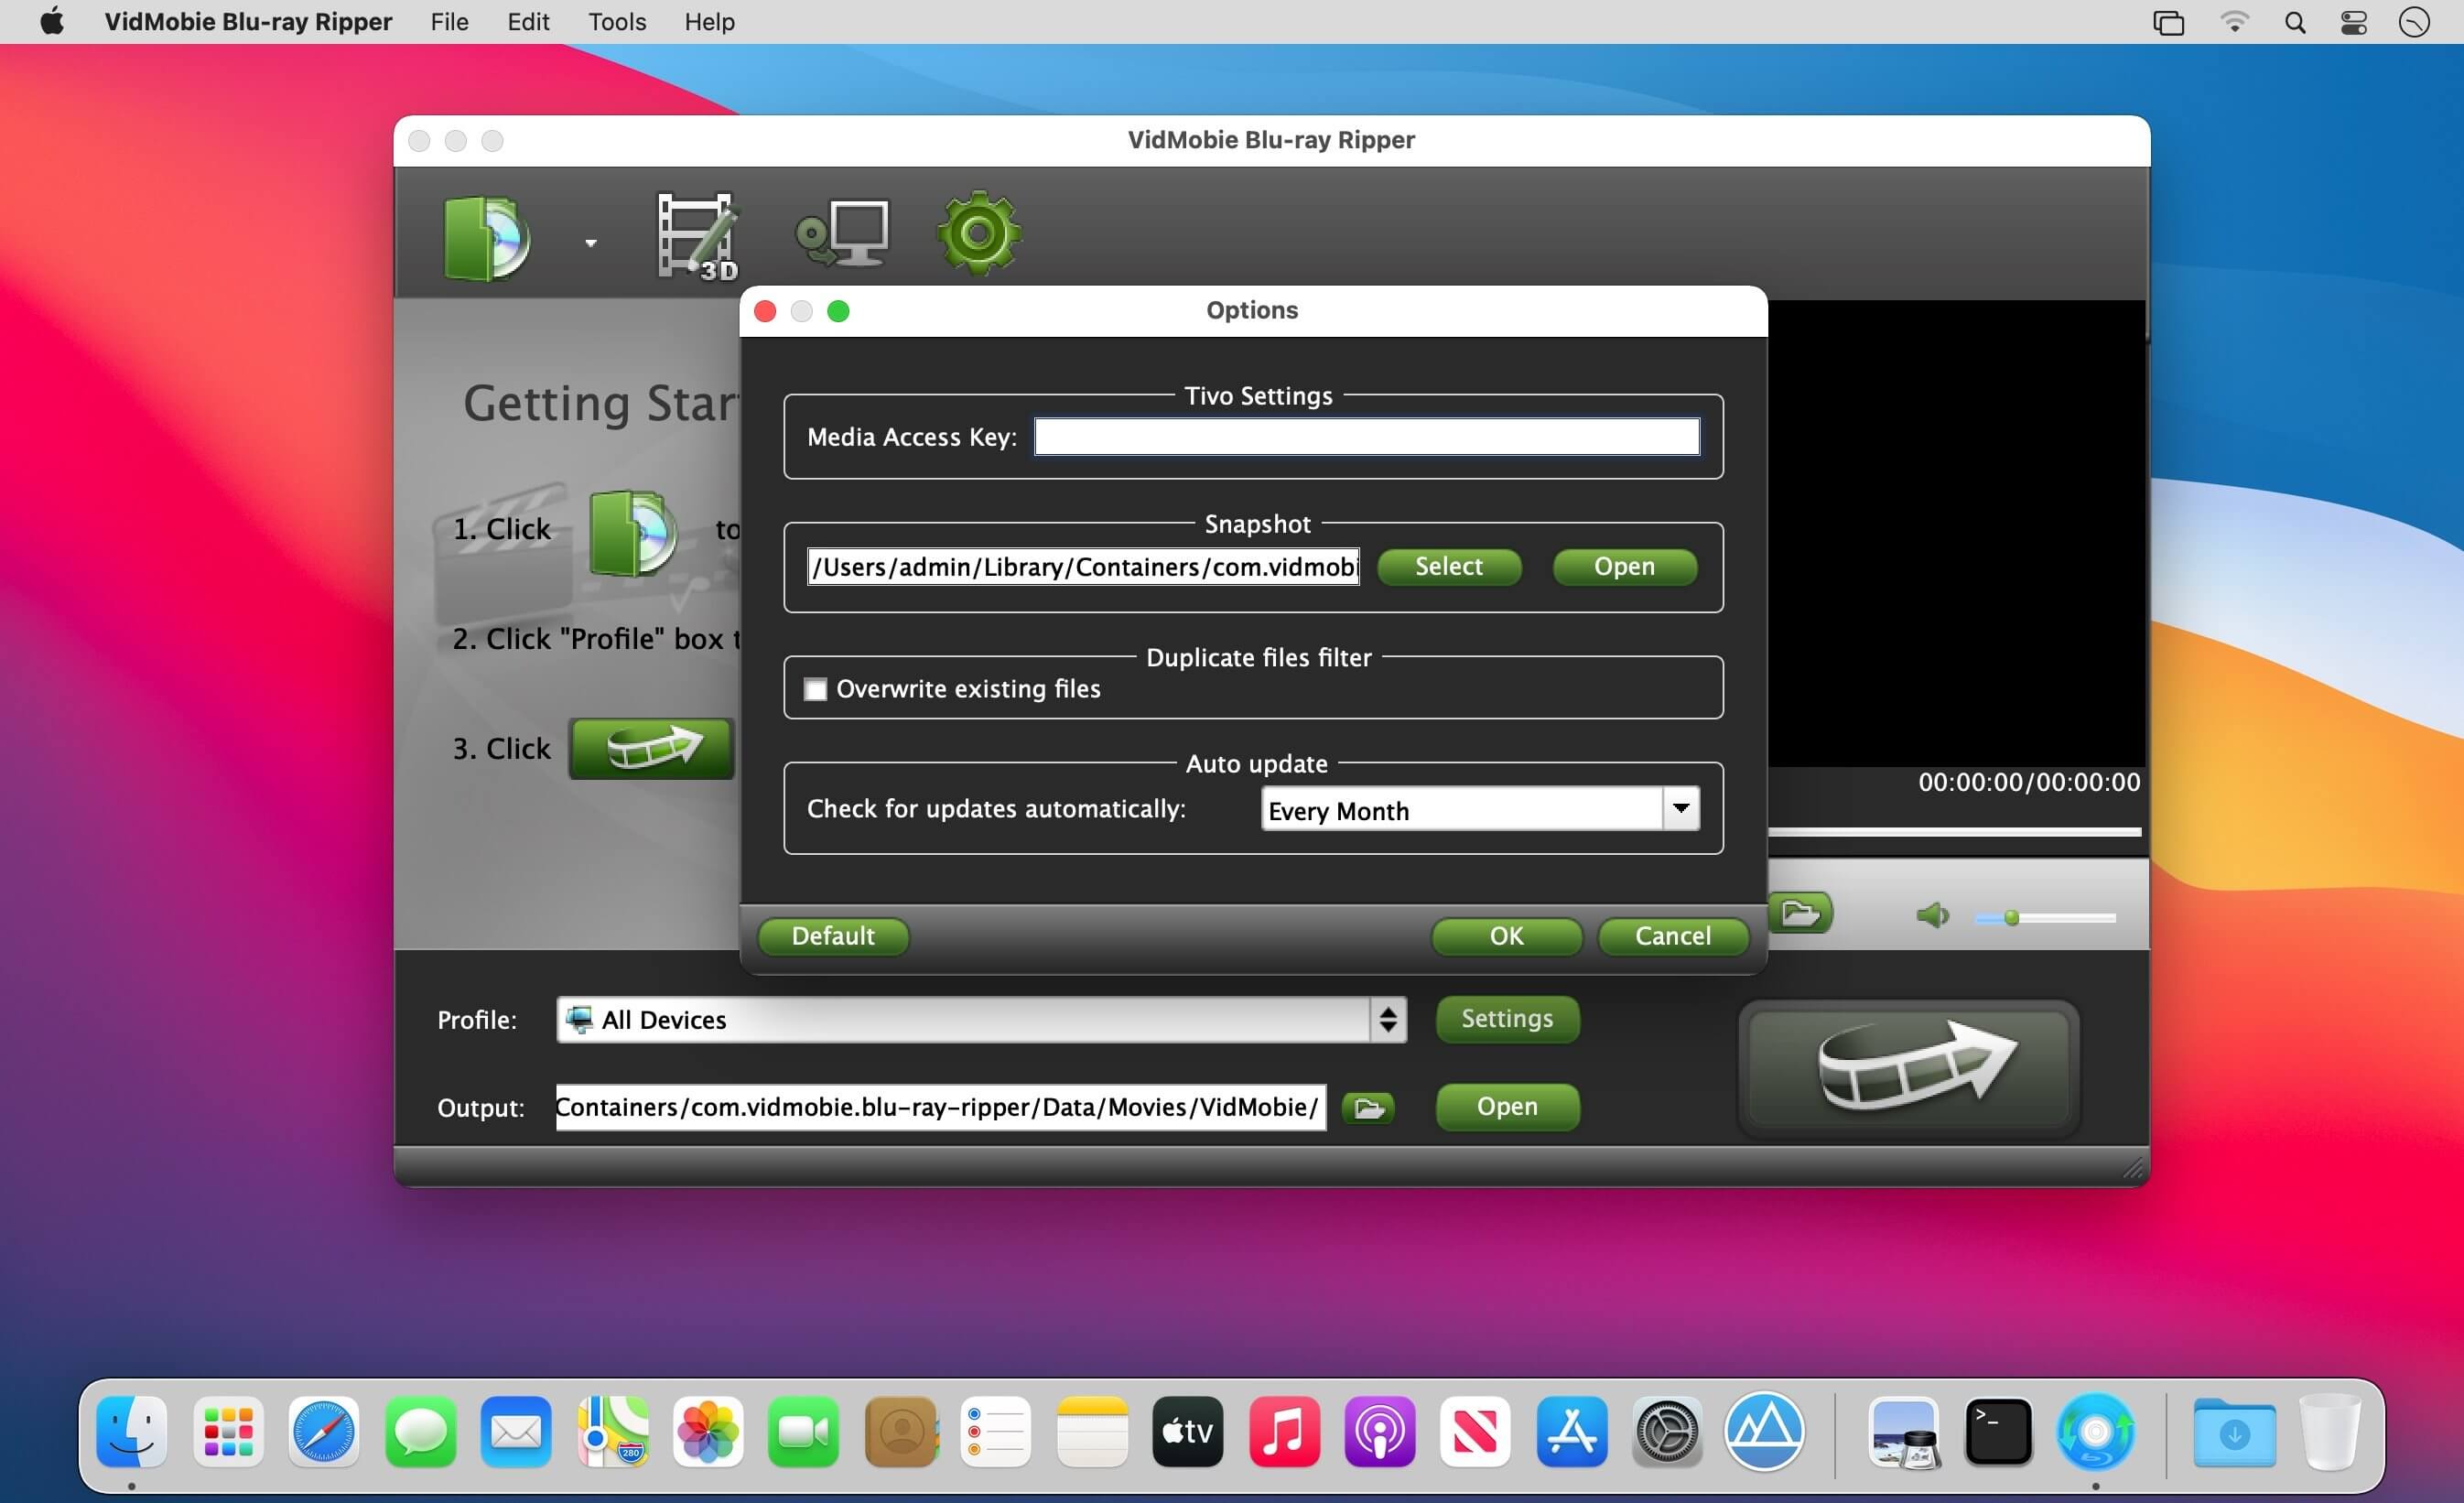Click OK to confirm options
This screenshot has width=2464, height=1503.
point(1505,936)
